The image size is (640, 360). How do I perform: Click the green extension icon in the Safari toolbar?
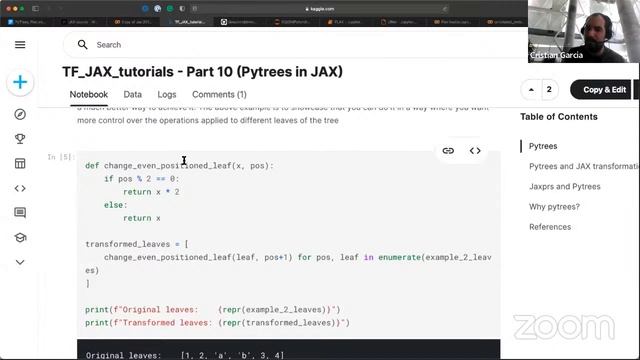pos(170,9)
